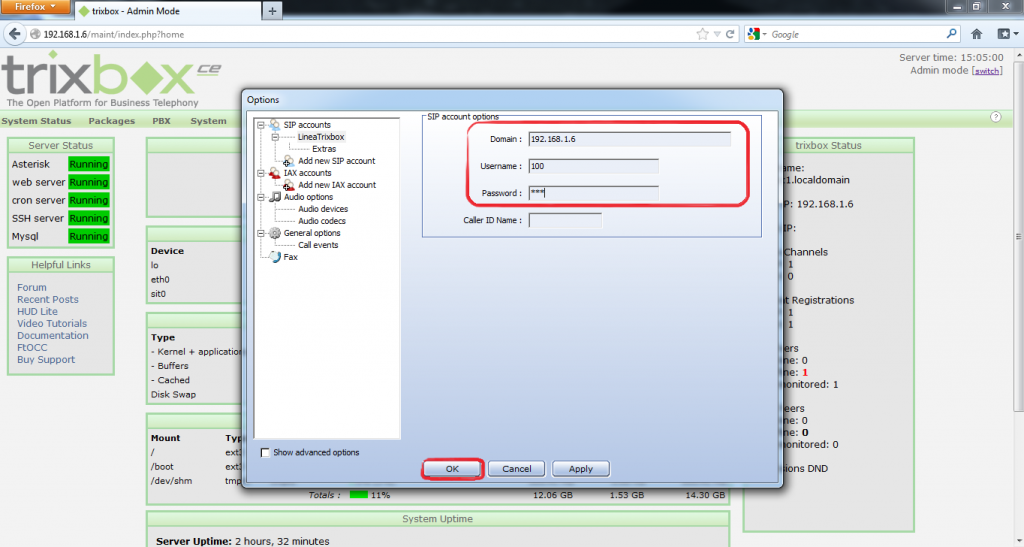The image size is (1024, 547).
Task: Reload the page with the refresh icon
Action: pos(730,34)
